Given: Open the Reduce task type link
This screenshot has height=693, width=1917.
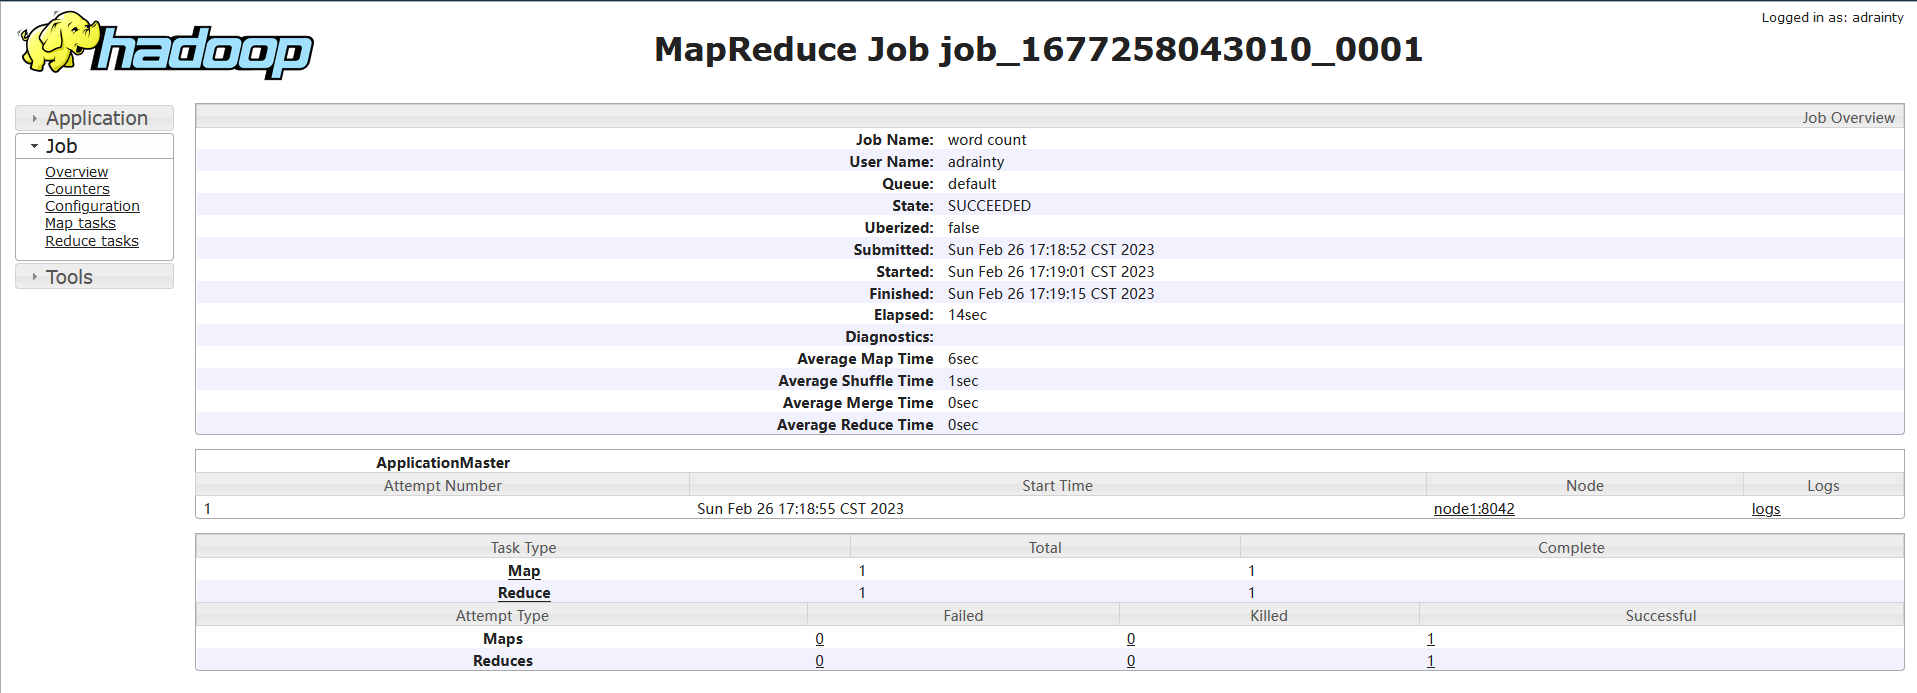Looking at the screenshot, I should [x=524, y=593].
